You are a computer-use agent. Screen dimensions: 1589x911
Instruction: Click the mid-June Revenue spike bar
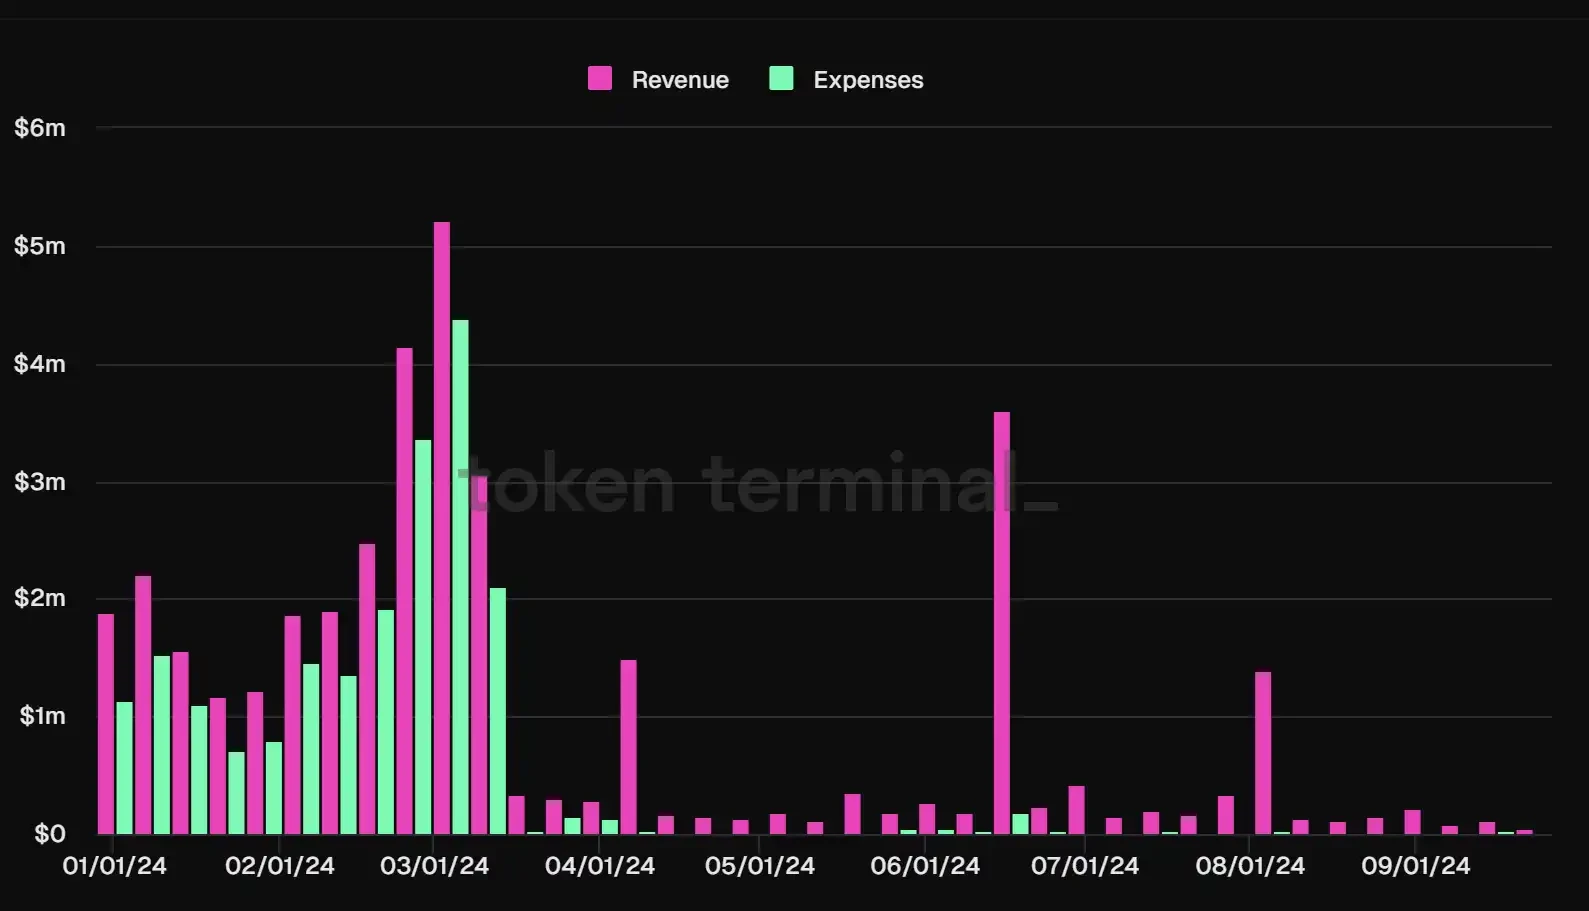pos(1002,622)
